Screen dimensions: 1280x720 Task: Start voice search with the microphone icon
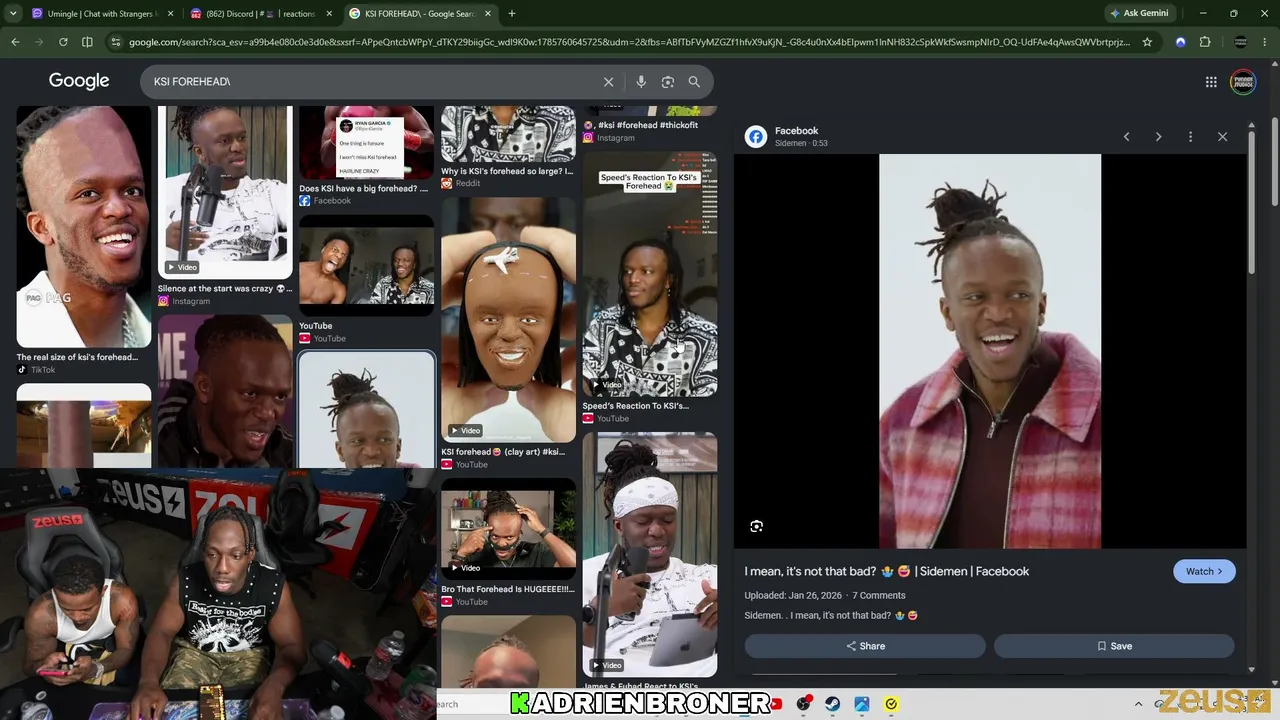641,82
